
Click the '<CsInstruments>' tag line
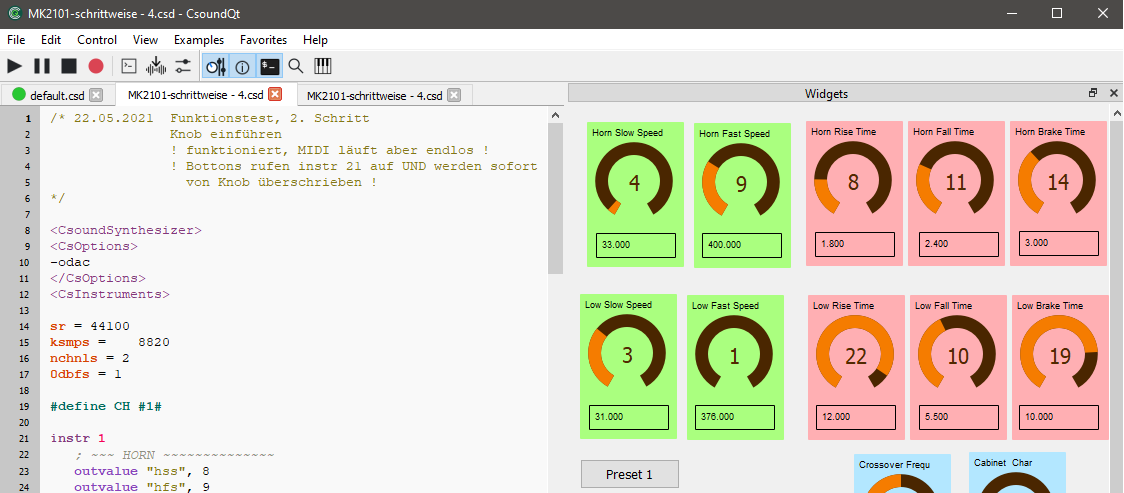point(110,295)
